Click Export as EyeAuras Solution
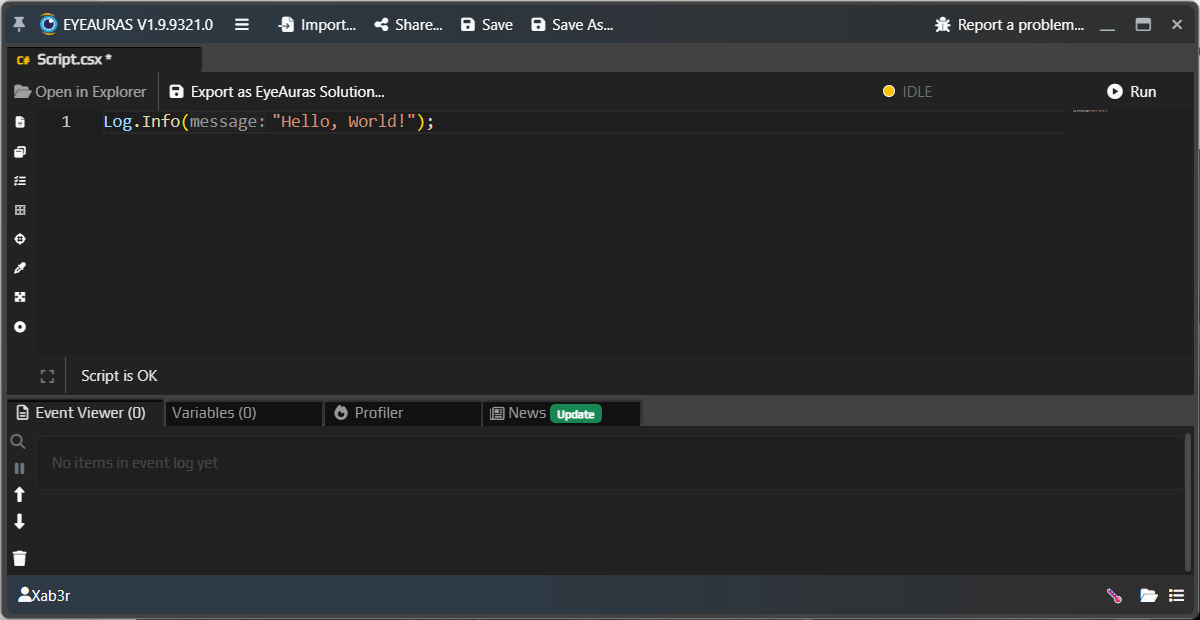 (x=278, y=90)
